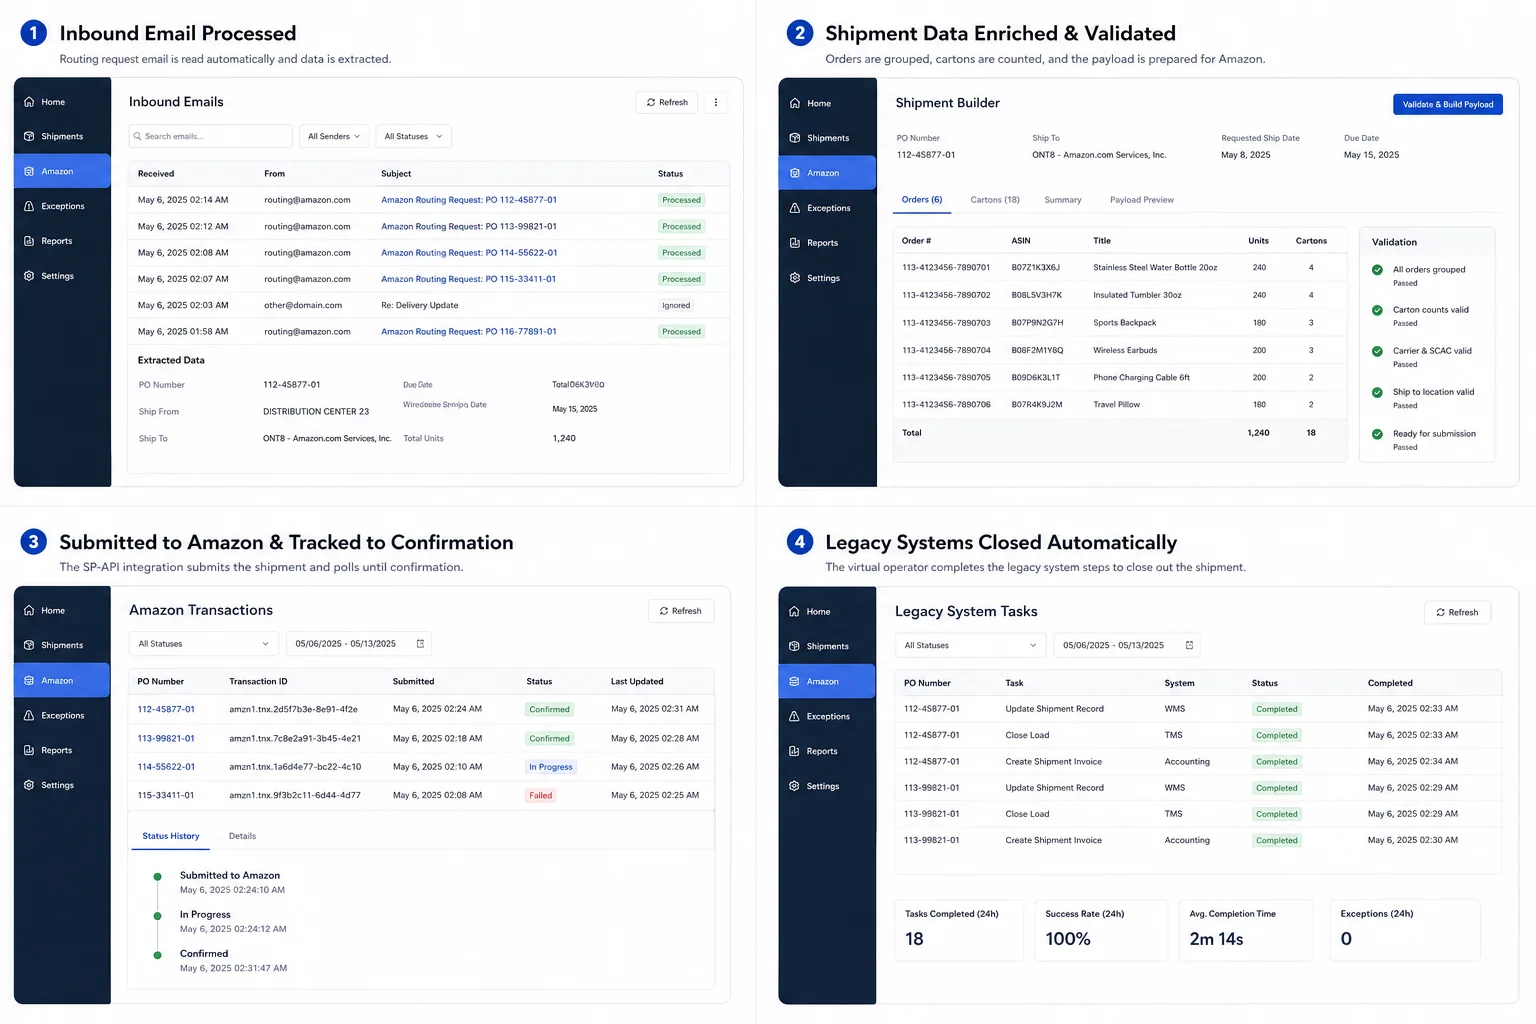1536x1024 pixels.
Task: Open email Amazon Routing Request: PO 112-45877-01
Action: pos(469,200)
